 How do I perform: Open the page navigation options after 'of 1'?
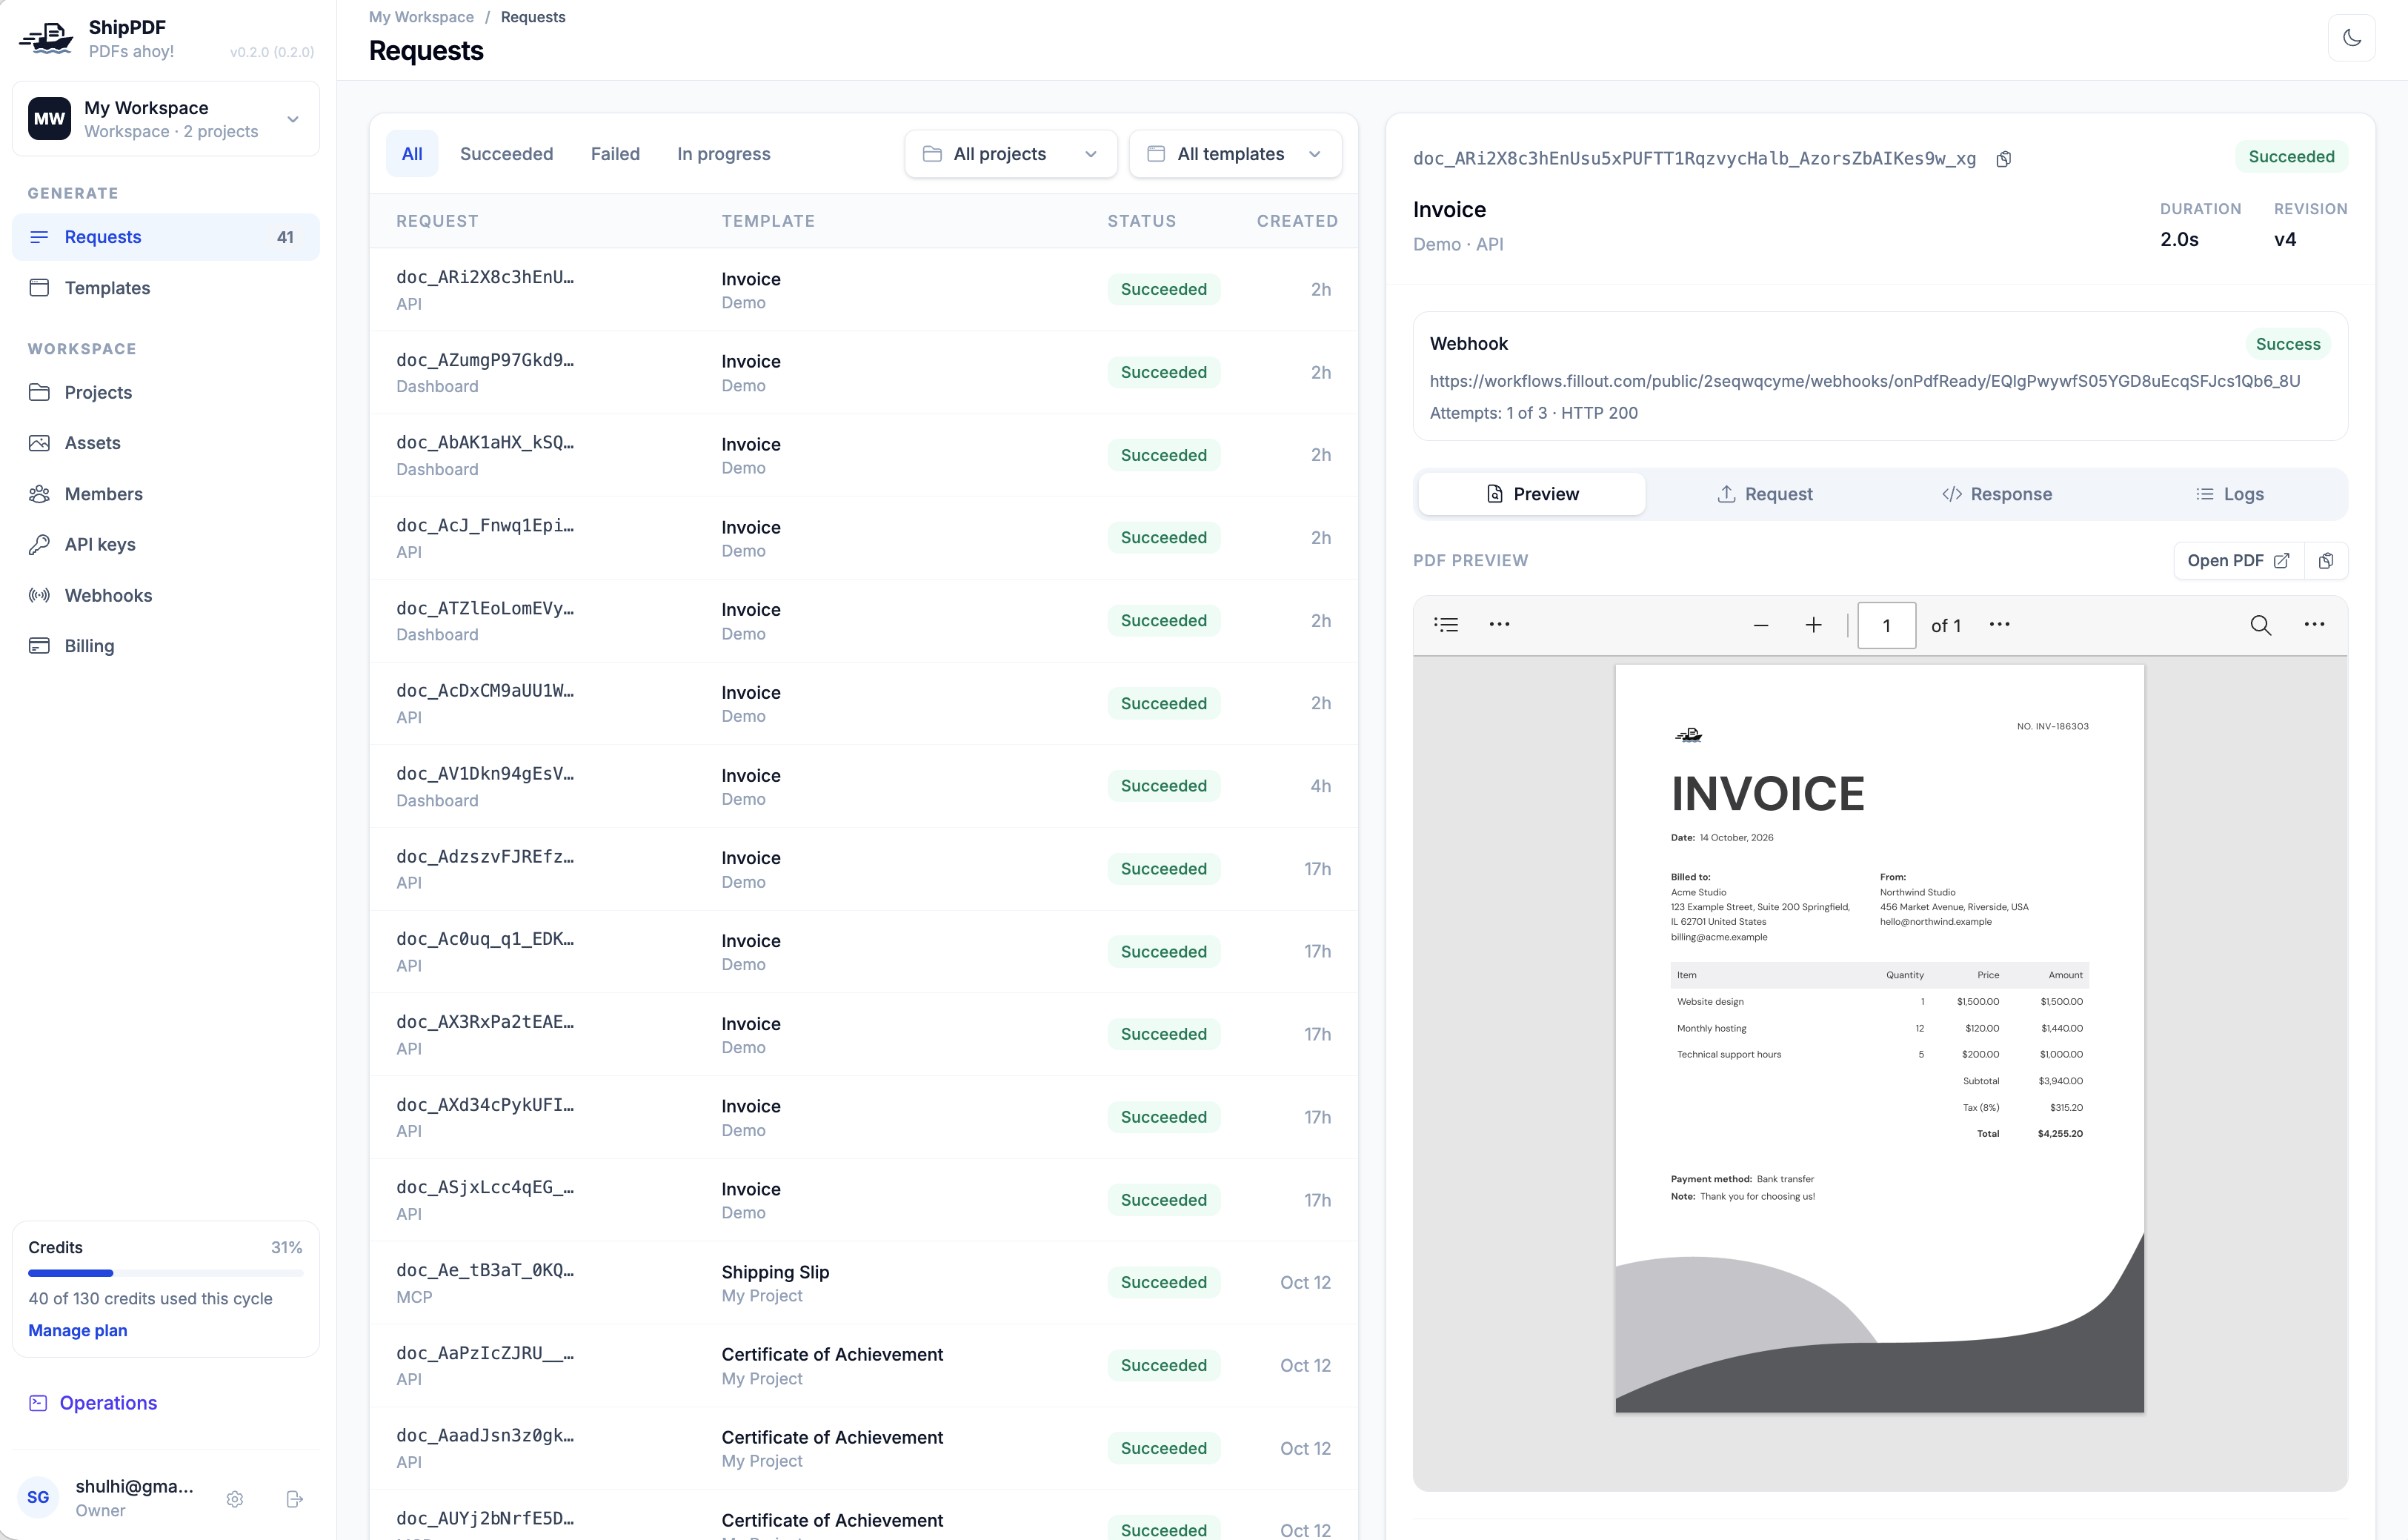click(x=1999, y=625)
